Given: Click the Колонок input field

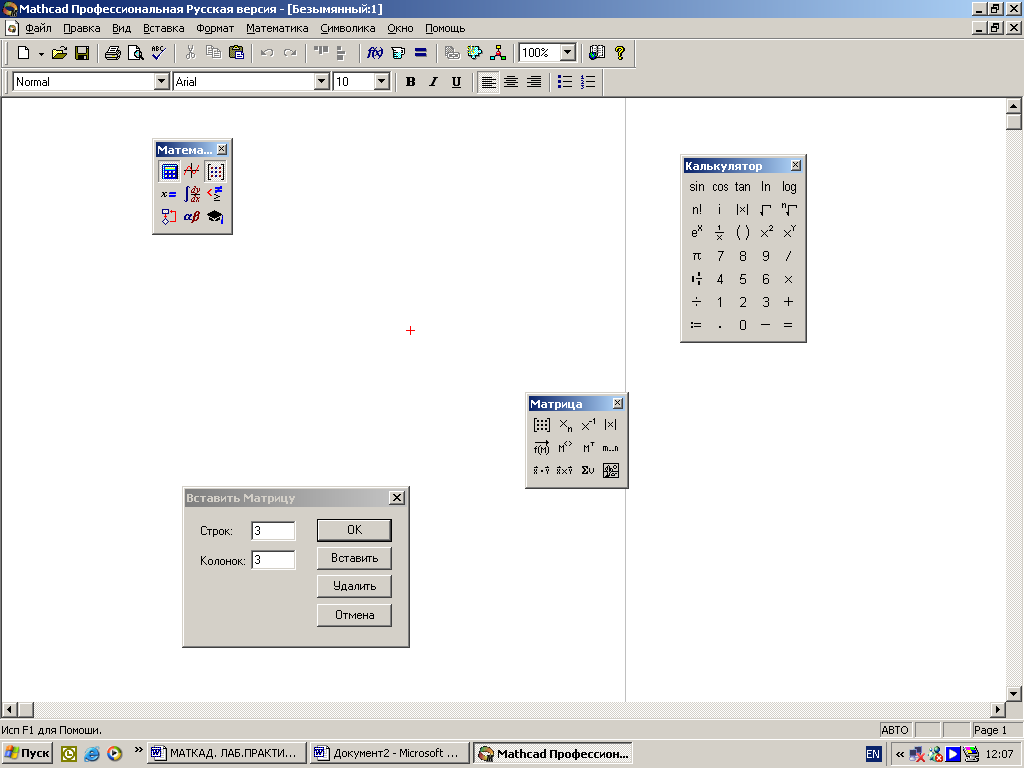Looking at the screenshot, I should 273,560.
